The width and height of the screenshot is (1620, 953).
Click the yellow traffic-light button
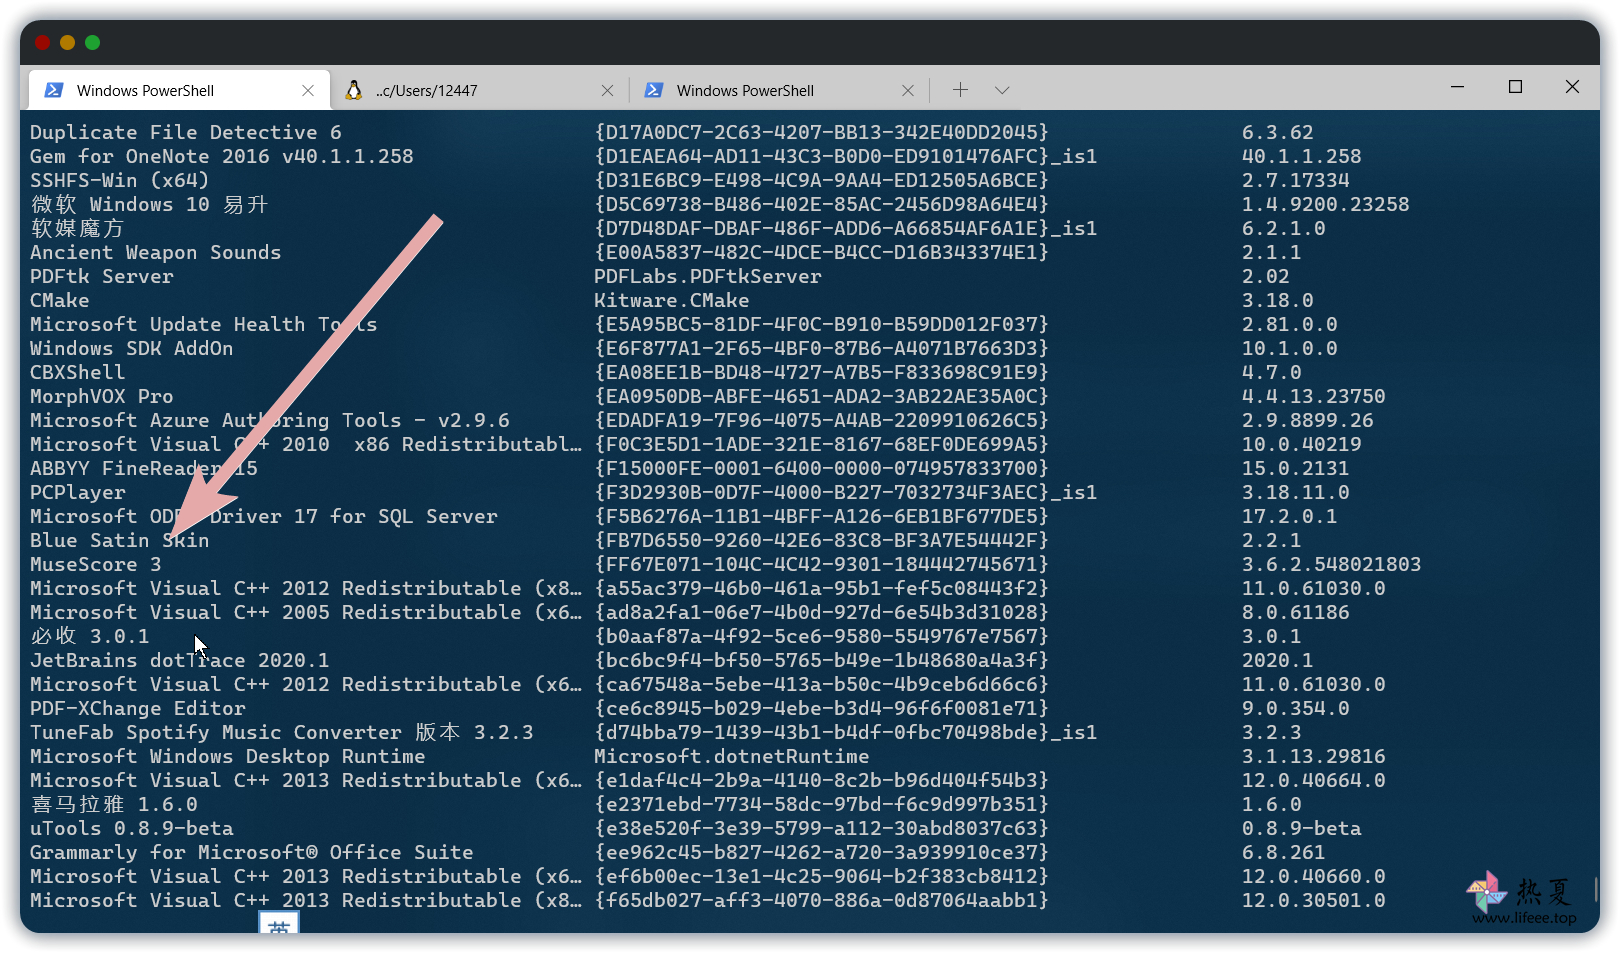click(67, 42)
